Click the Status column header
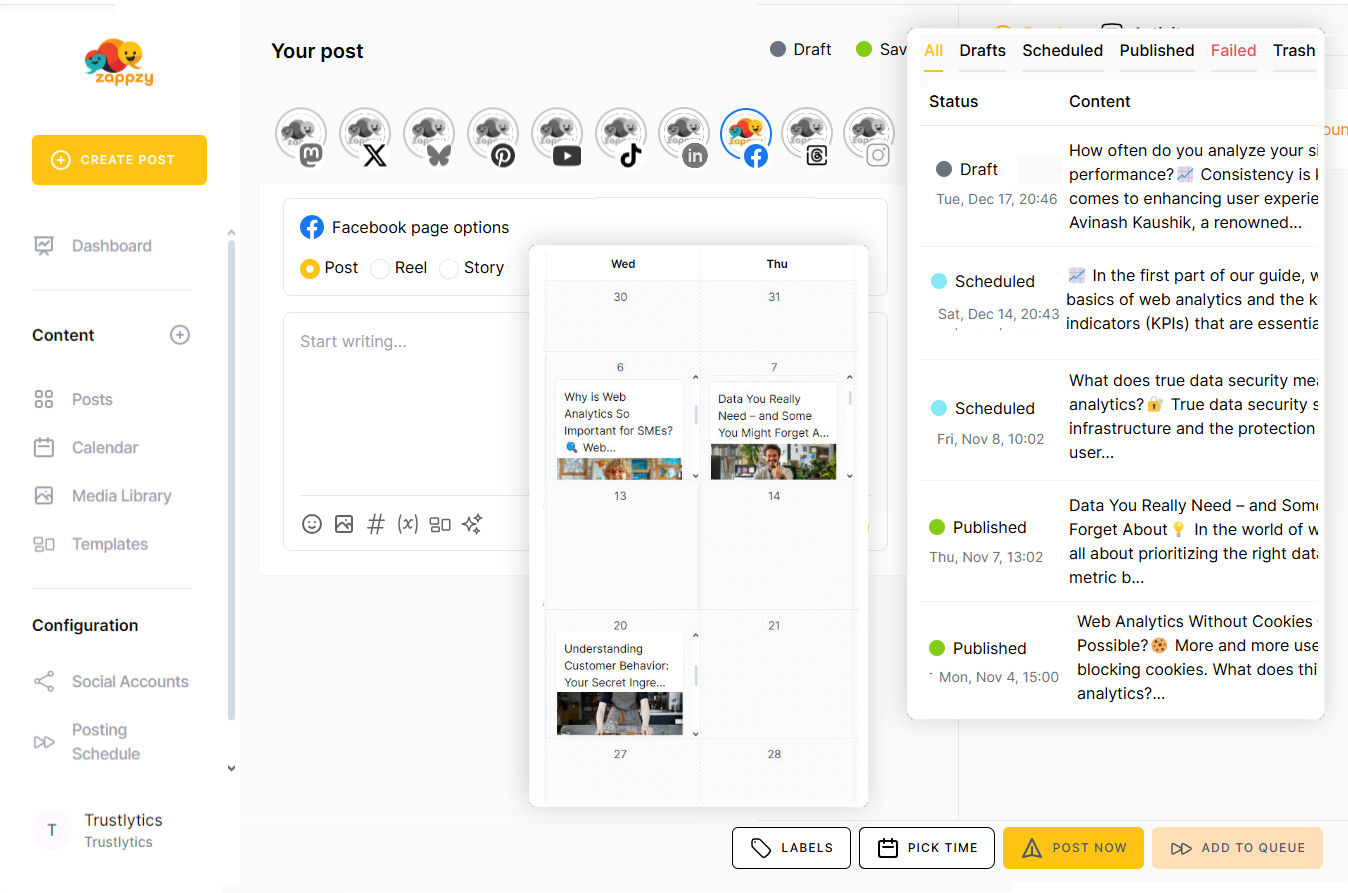1348x893 pixels. click(953, 102)
